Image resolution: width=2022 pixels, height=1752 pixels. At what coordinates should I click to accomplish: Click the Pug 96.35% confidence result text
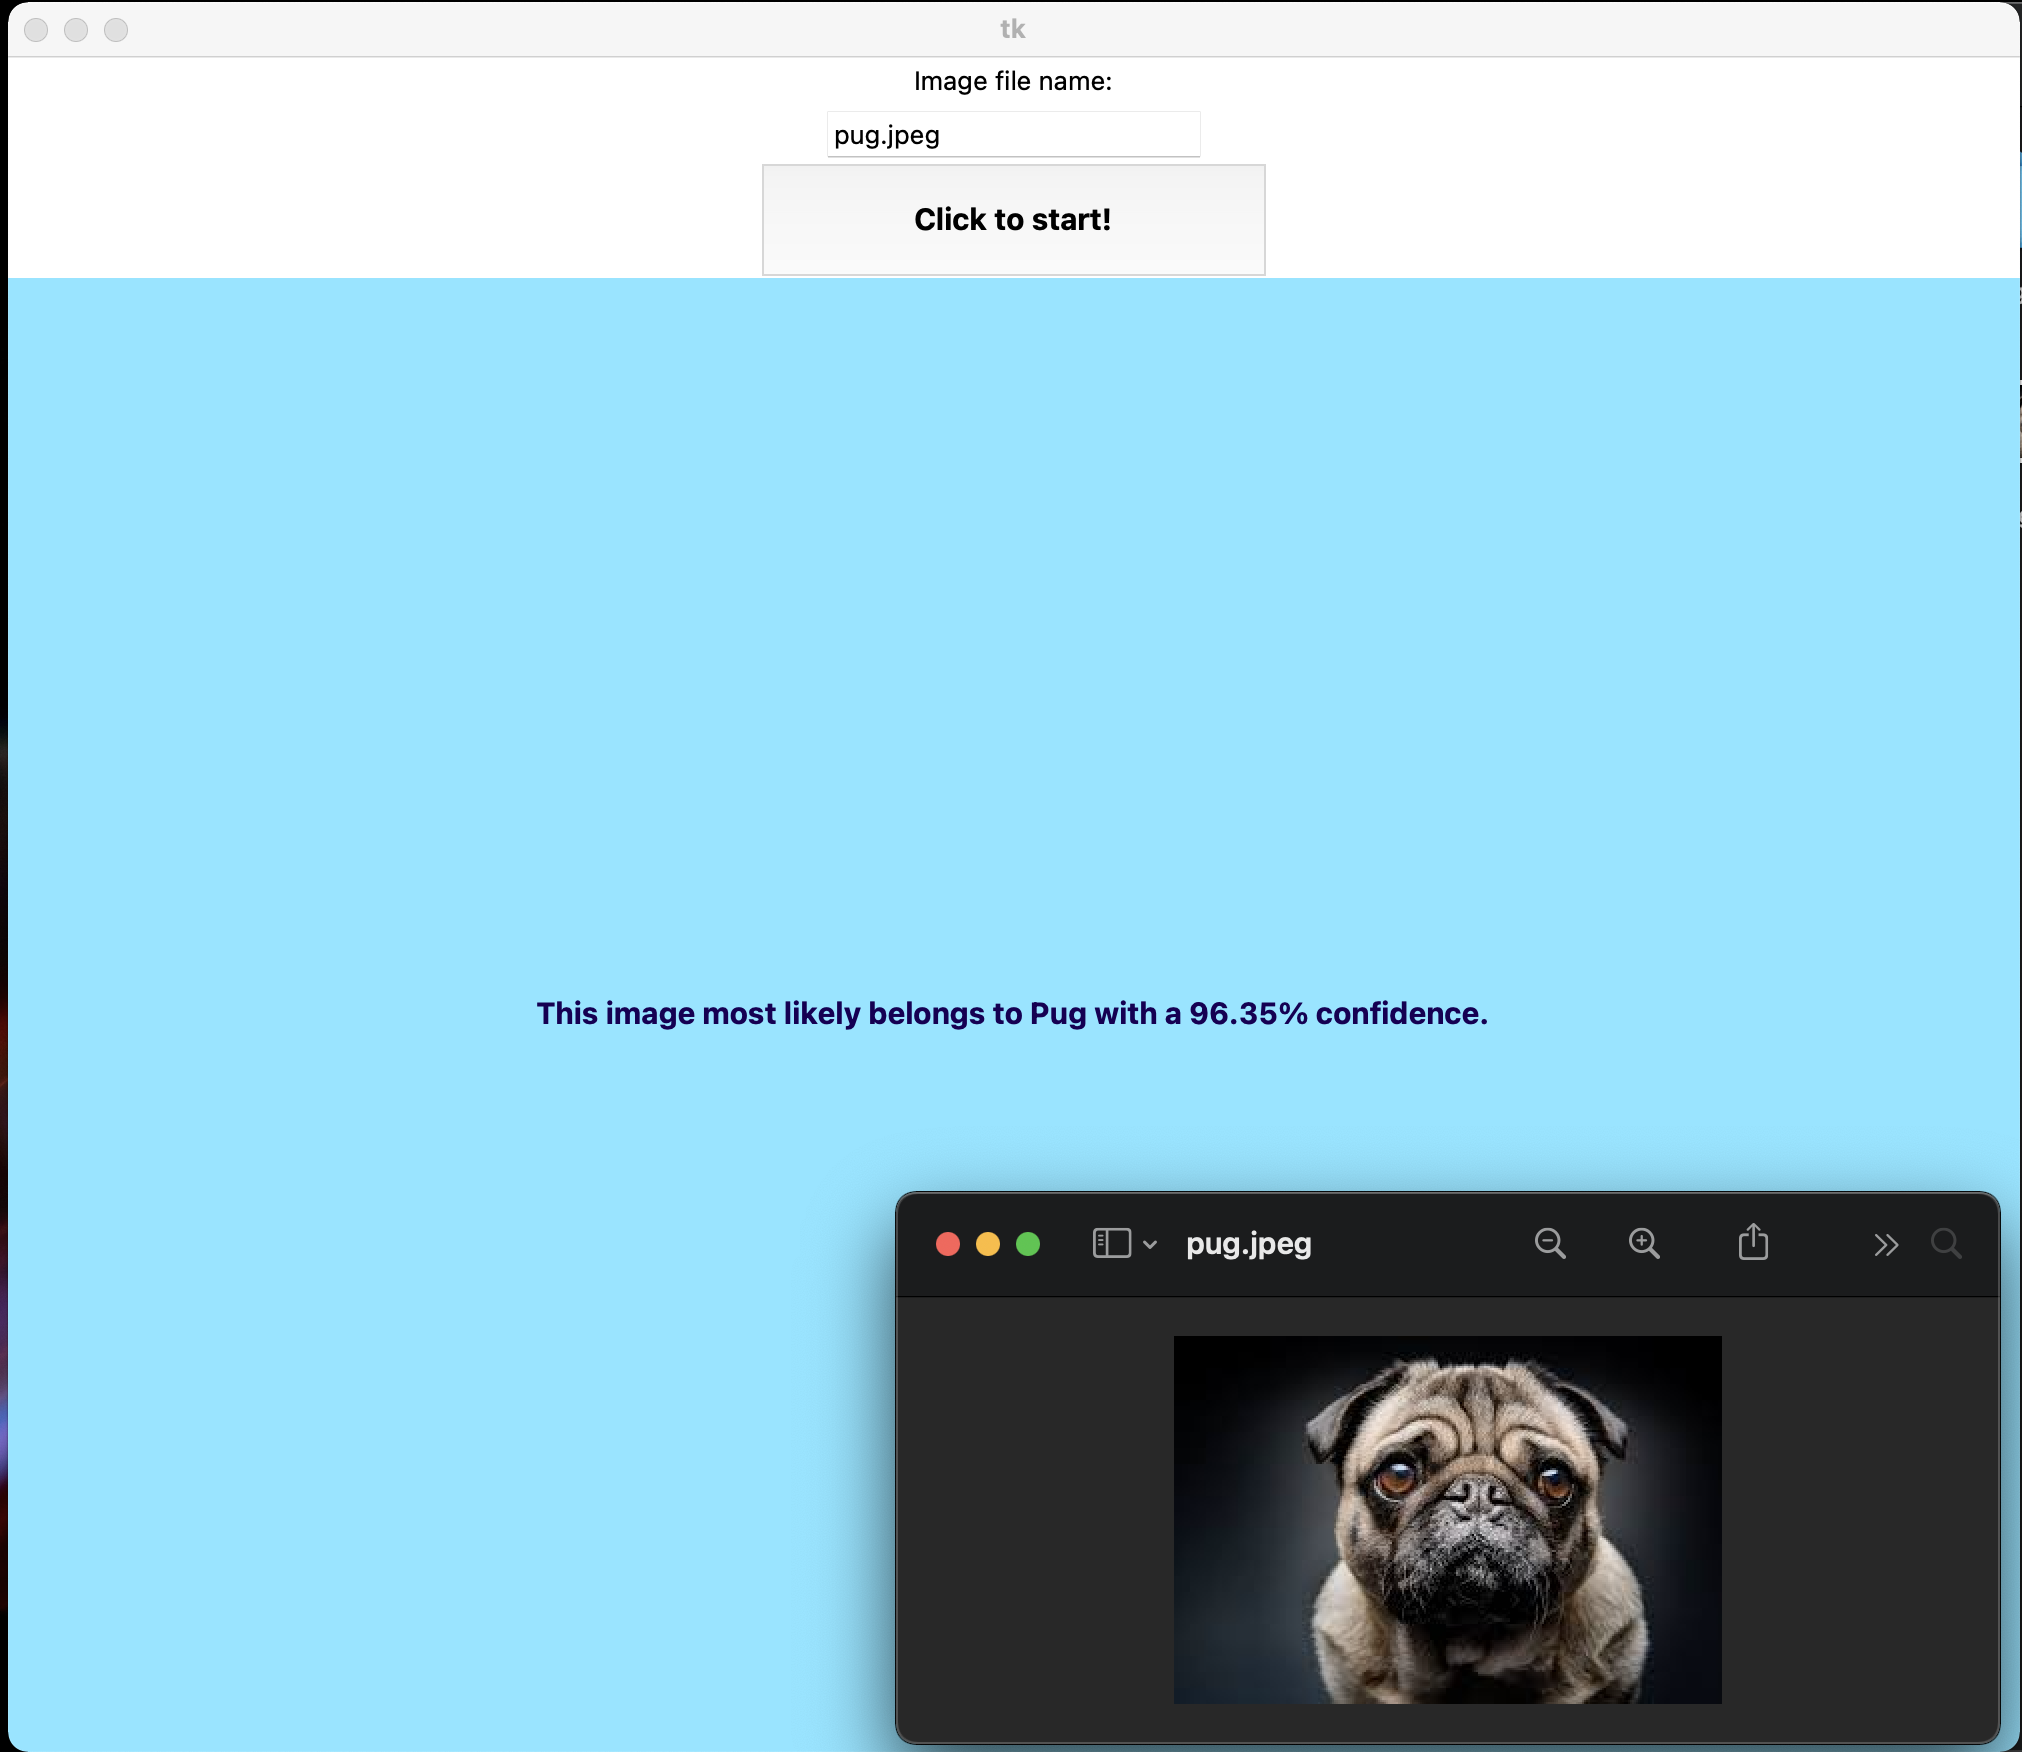[x=1012, y=1013]
